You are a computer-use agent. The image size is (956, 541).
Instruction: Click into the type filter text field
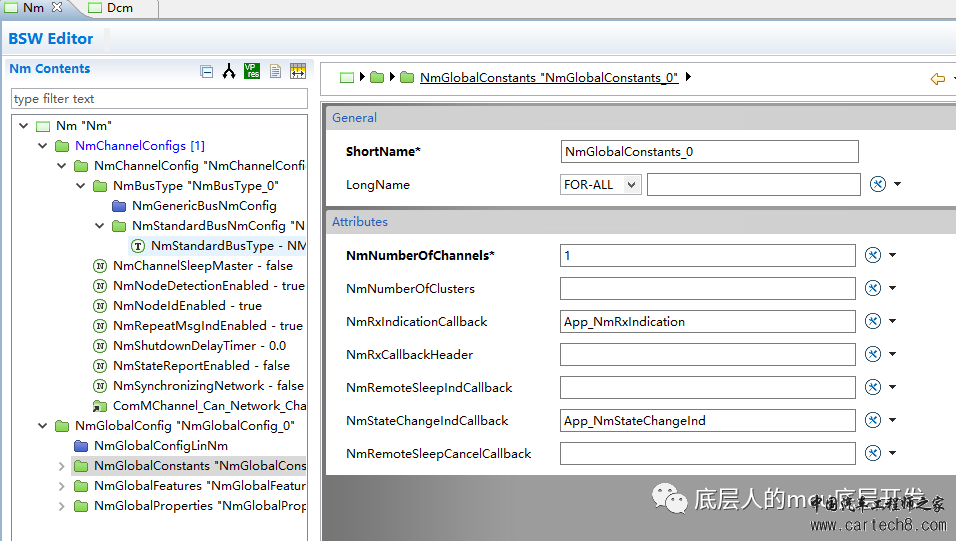159,99
